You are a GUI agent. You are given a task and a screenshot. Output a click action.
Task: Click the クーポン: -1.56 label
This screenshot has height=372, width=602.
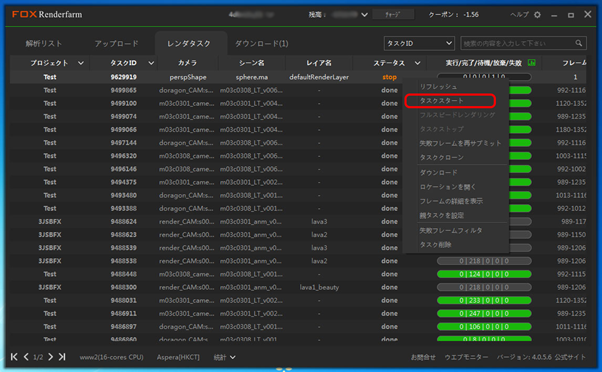[x=453, y=15]
